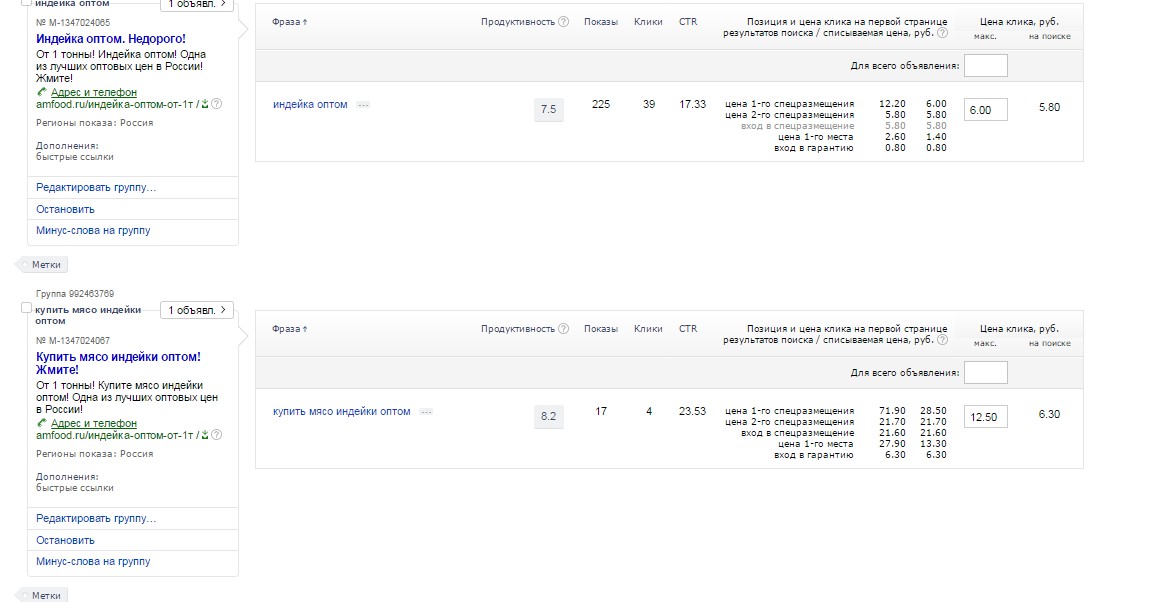Expand the '1 объявл.' button of the second group
This screenshot has height=602, width=1154.
pyautogui.click(x=197, y=310)
